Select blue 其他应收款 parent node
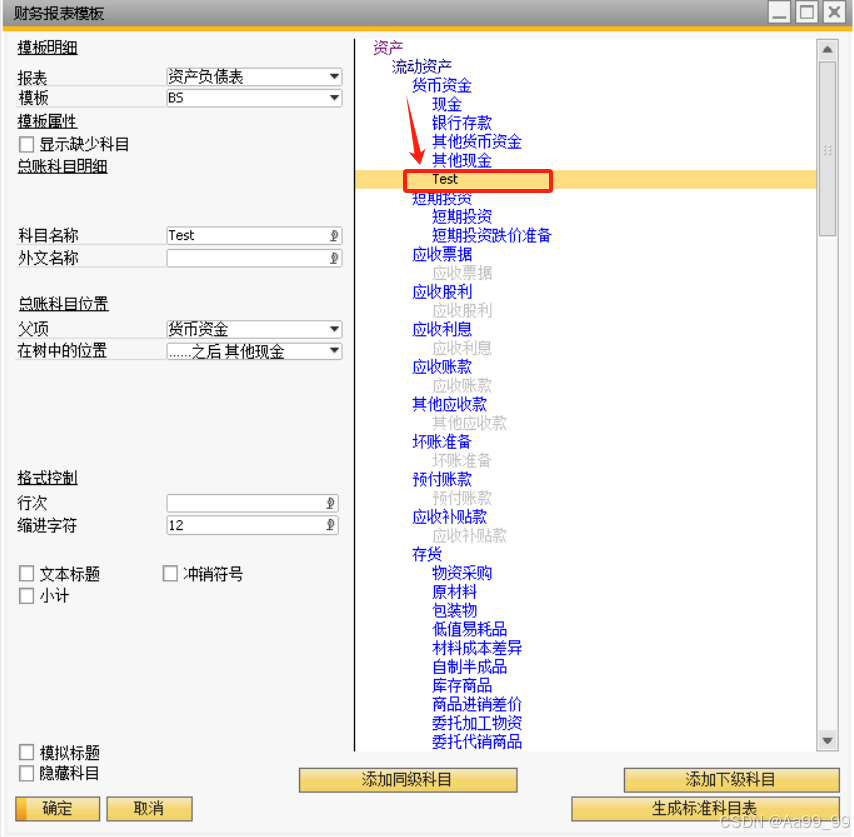The width and height of the screenshot is (854, 837). pos(449,405)
